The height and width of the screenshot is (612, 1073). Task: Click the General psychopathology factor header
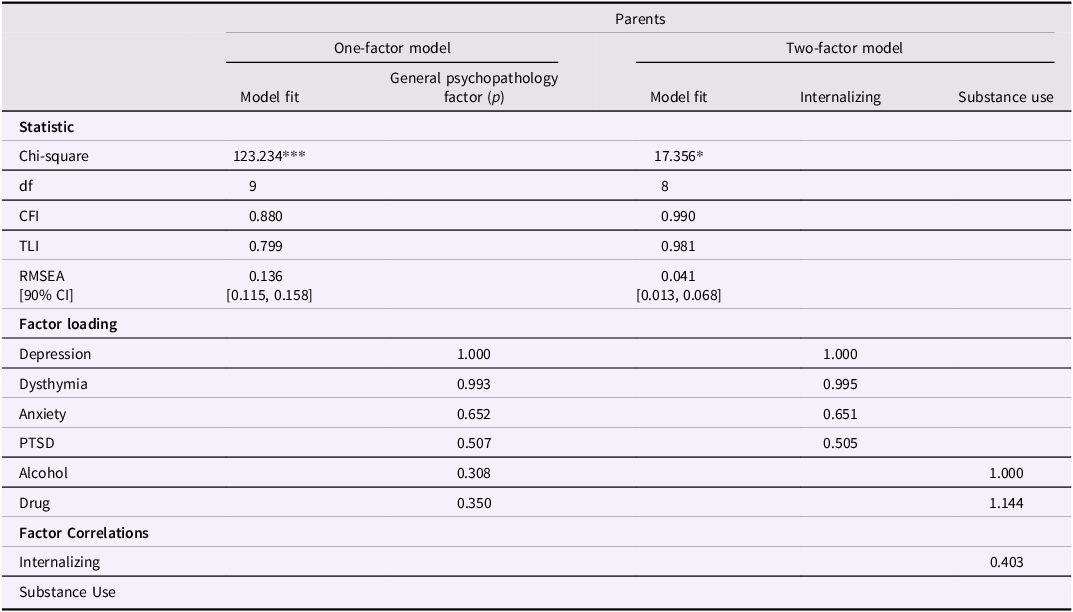point(473,87)
